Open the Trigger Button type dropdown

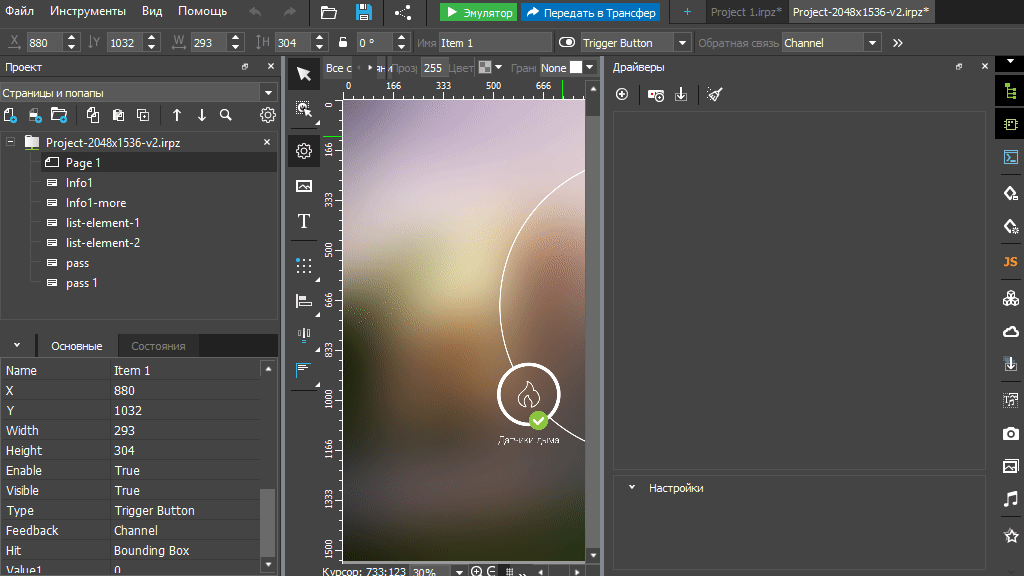[681, 42]
